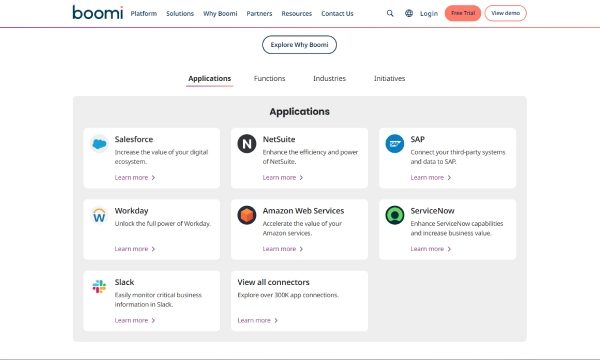Switch to the Industries tab
The height and width of the screenshot is (360, 600).
click(329, 78)
